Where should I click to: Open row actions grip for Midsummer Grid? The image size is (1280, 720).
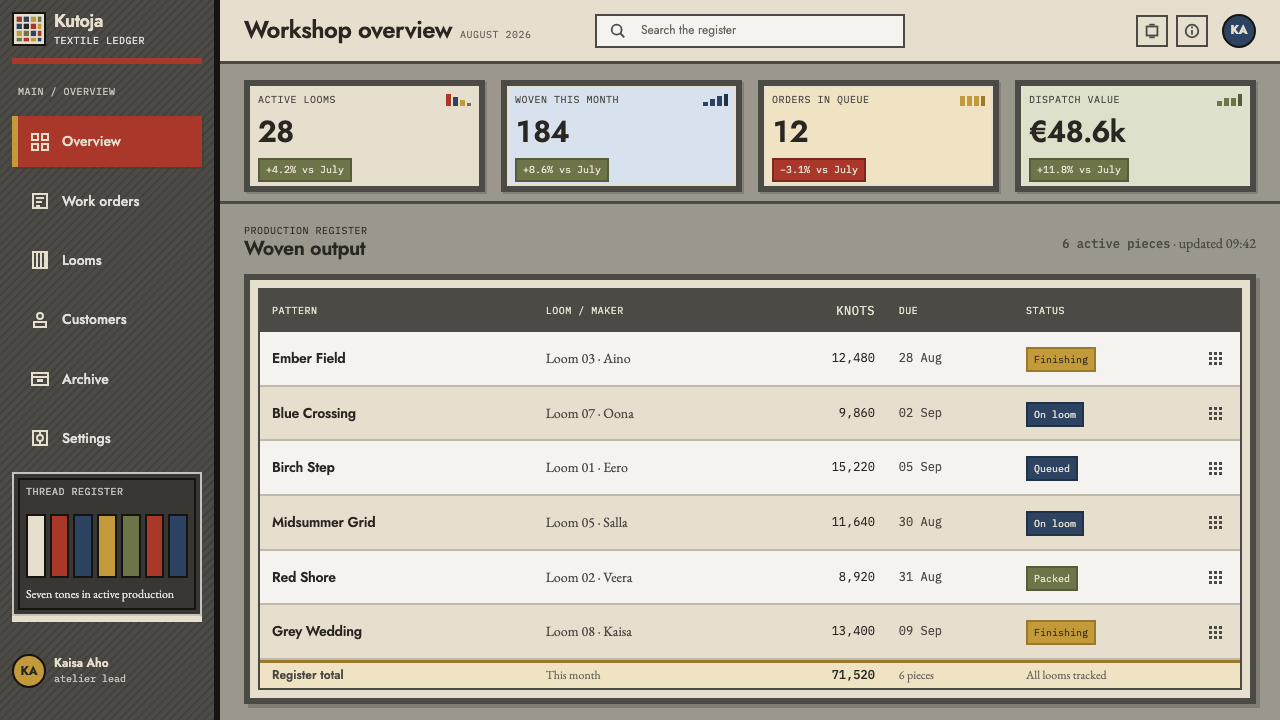pos(1216,523)
